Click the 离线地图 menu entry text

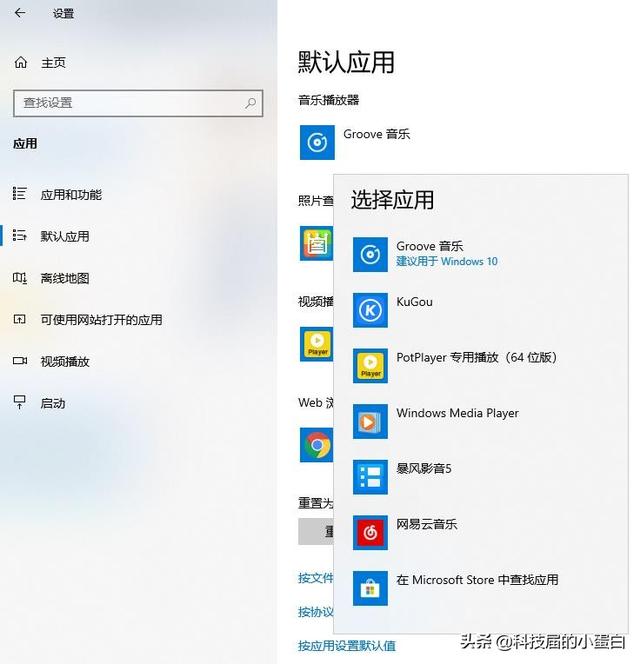tap(65, 278)
